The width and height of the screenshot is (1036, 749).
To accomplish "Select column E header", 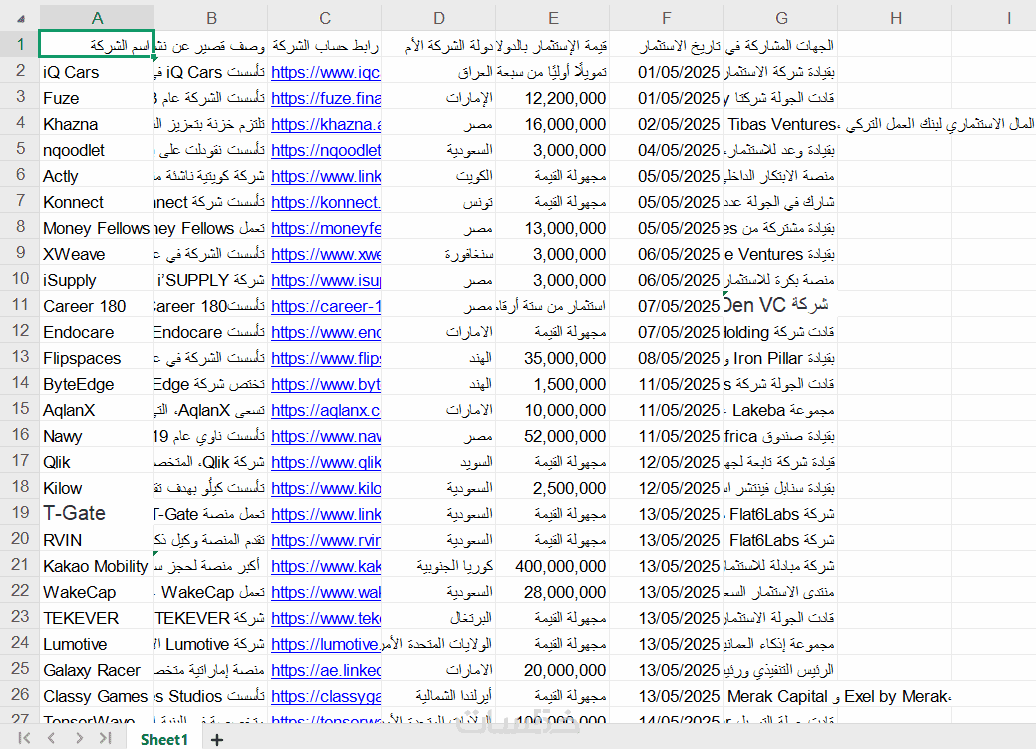I will pyautogui.click(x=553, y=18).
